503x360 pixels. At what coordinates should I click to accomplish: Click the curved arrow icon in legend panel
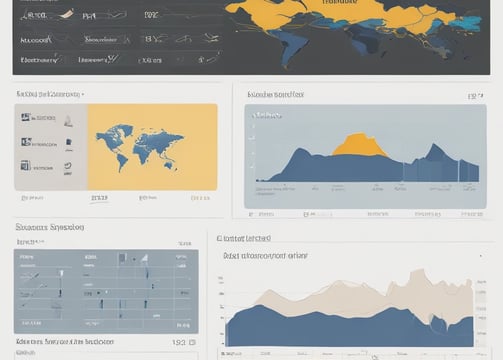68,166
